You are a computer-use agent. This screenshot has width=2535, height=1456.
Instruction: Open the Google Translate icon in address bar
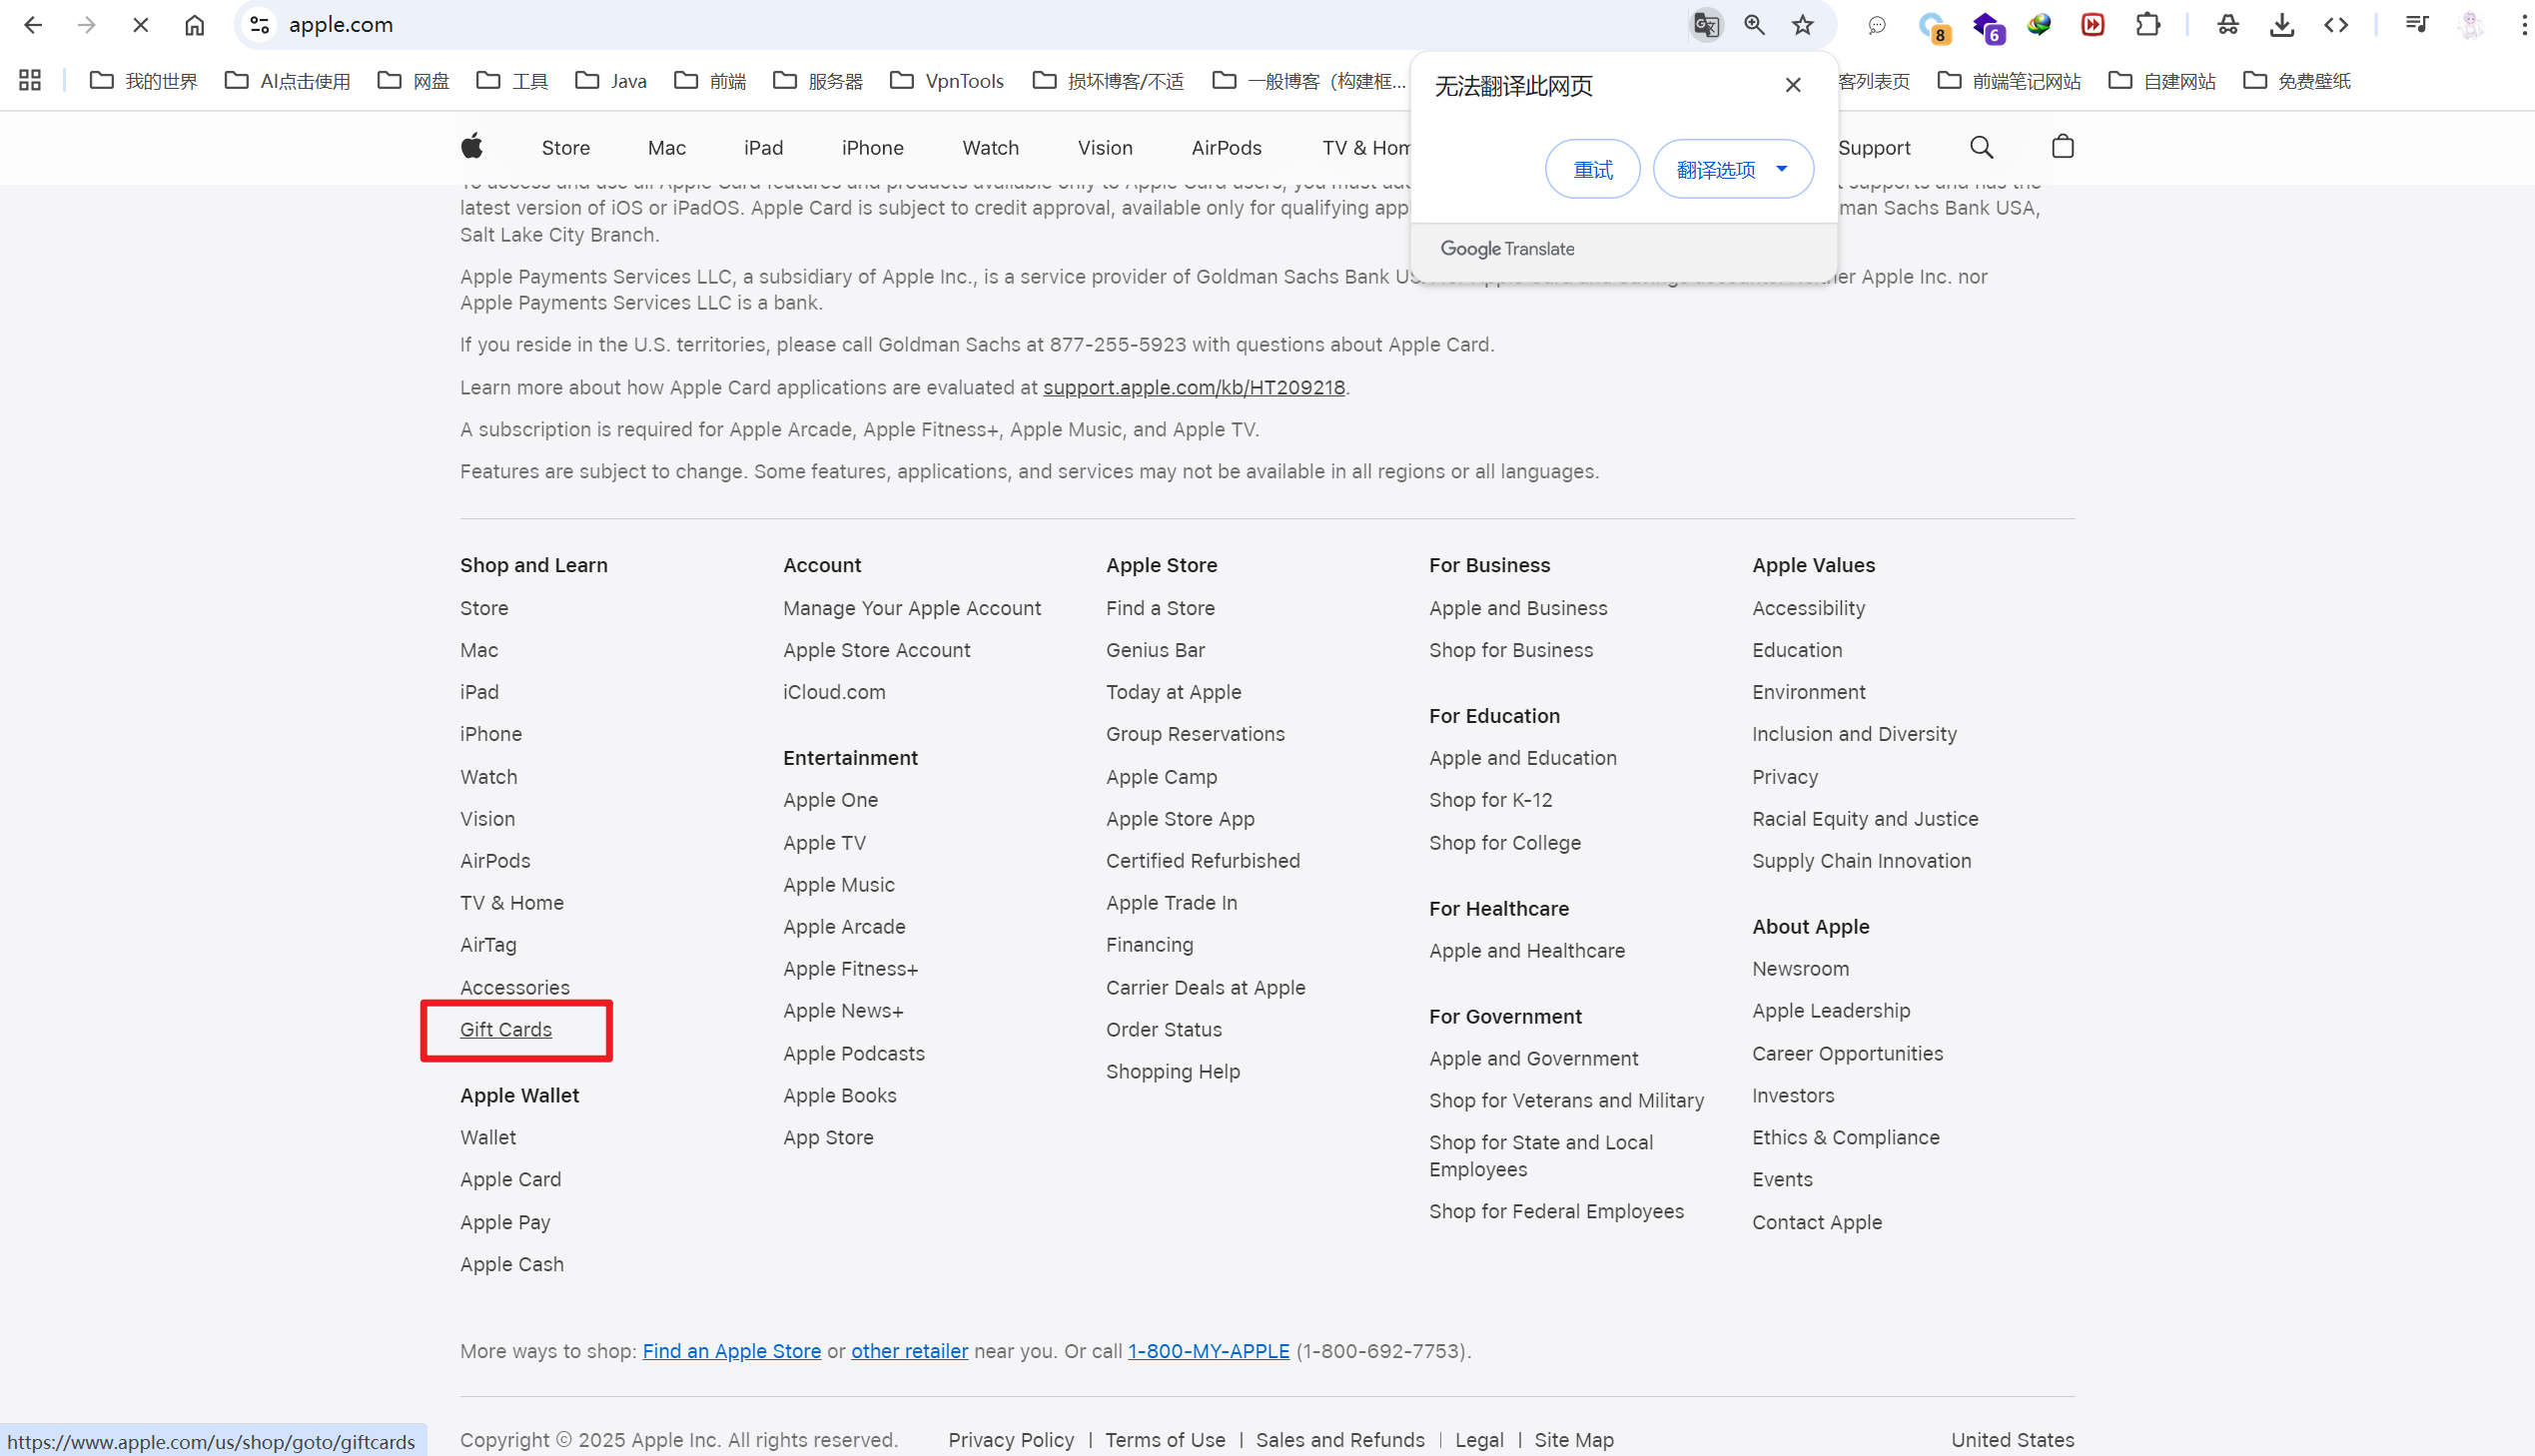coord(1706,25)
